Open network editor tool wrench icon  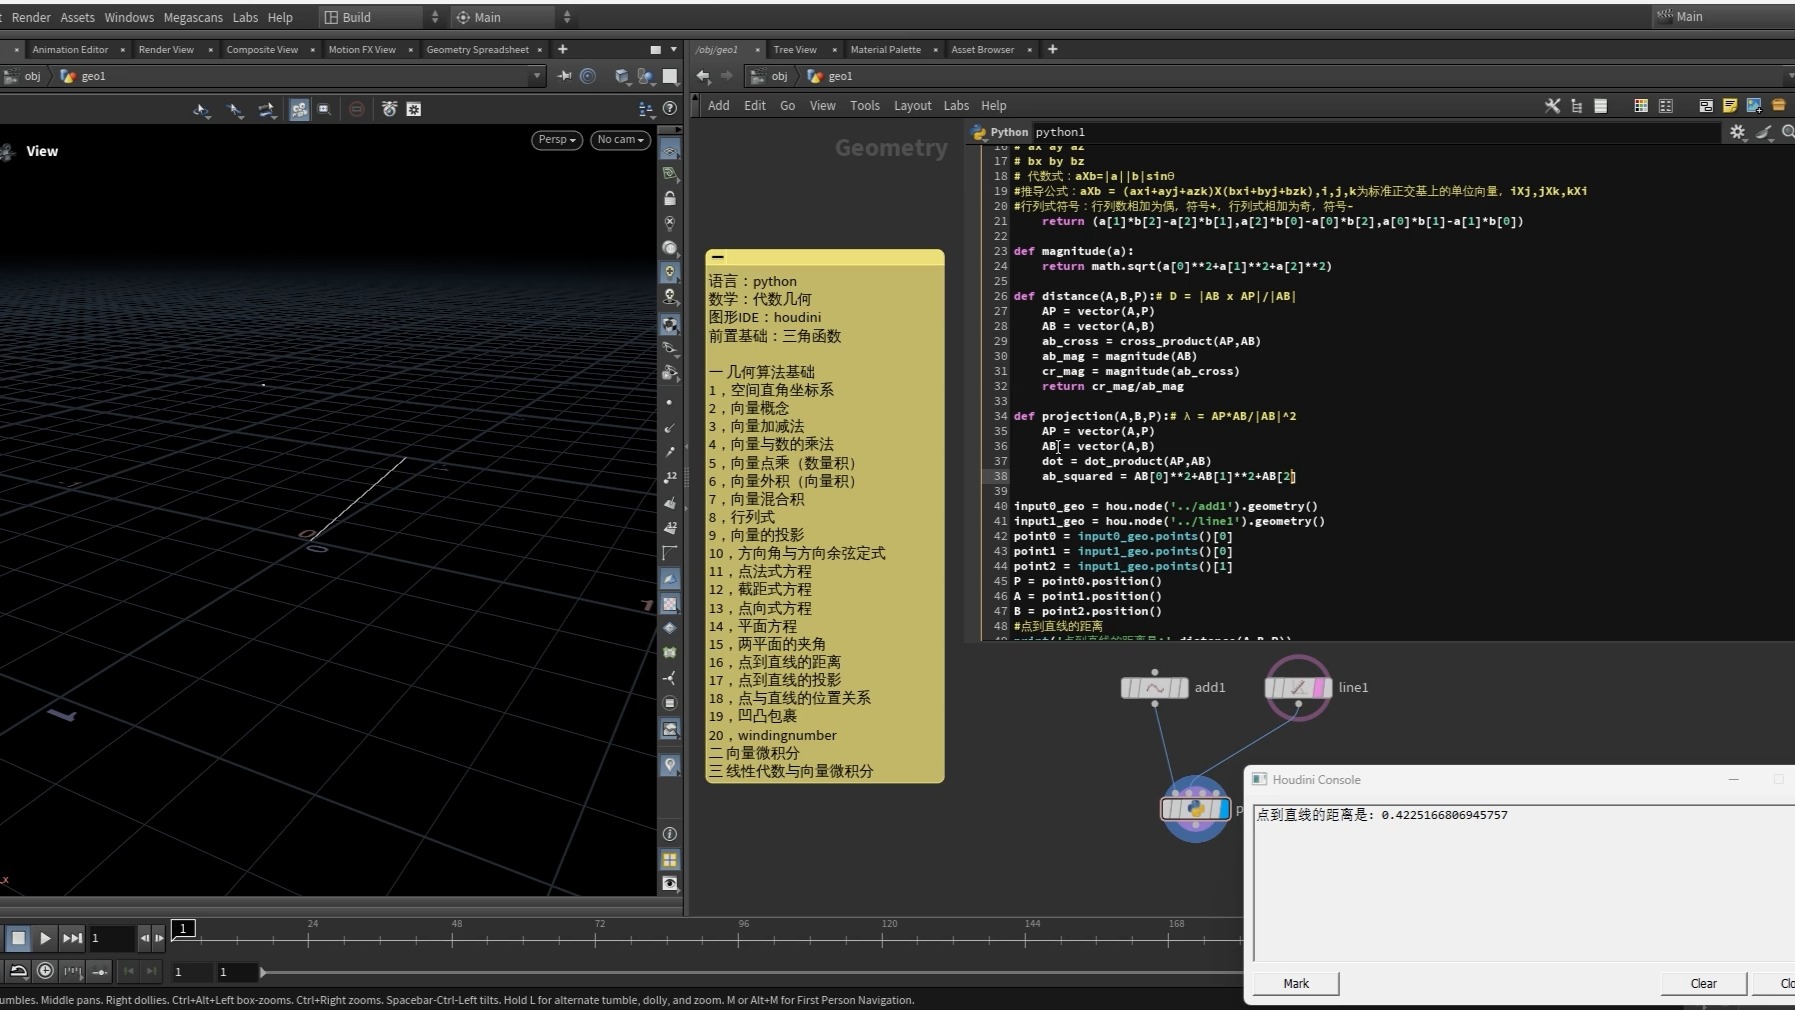[1552, 106]
